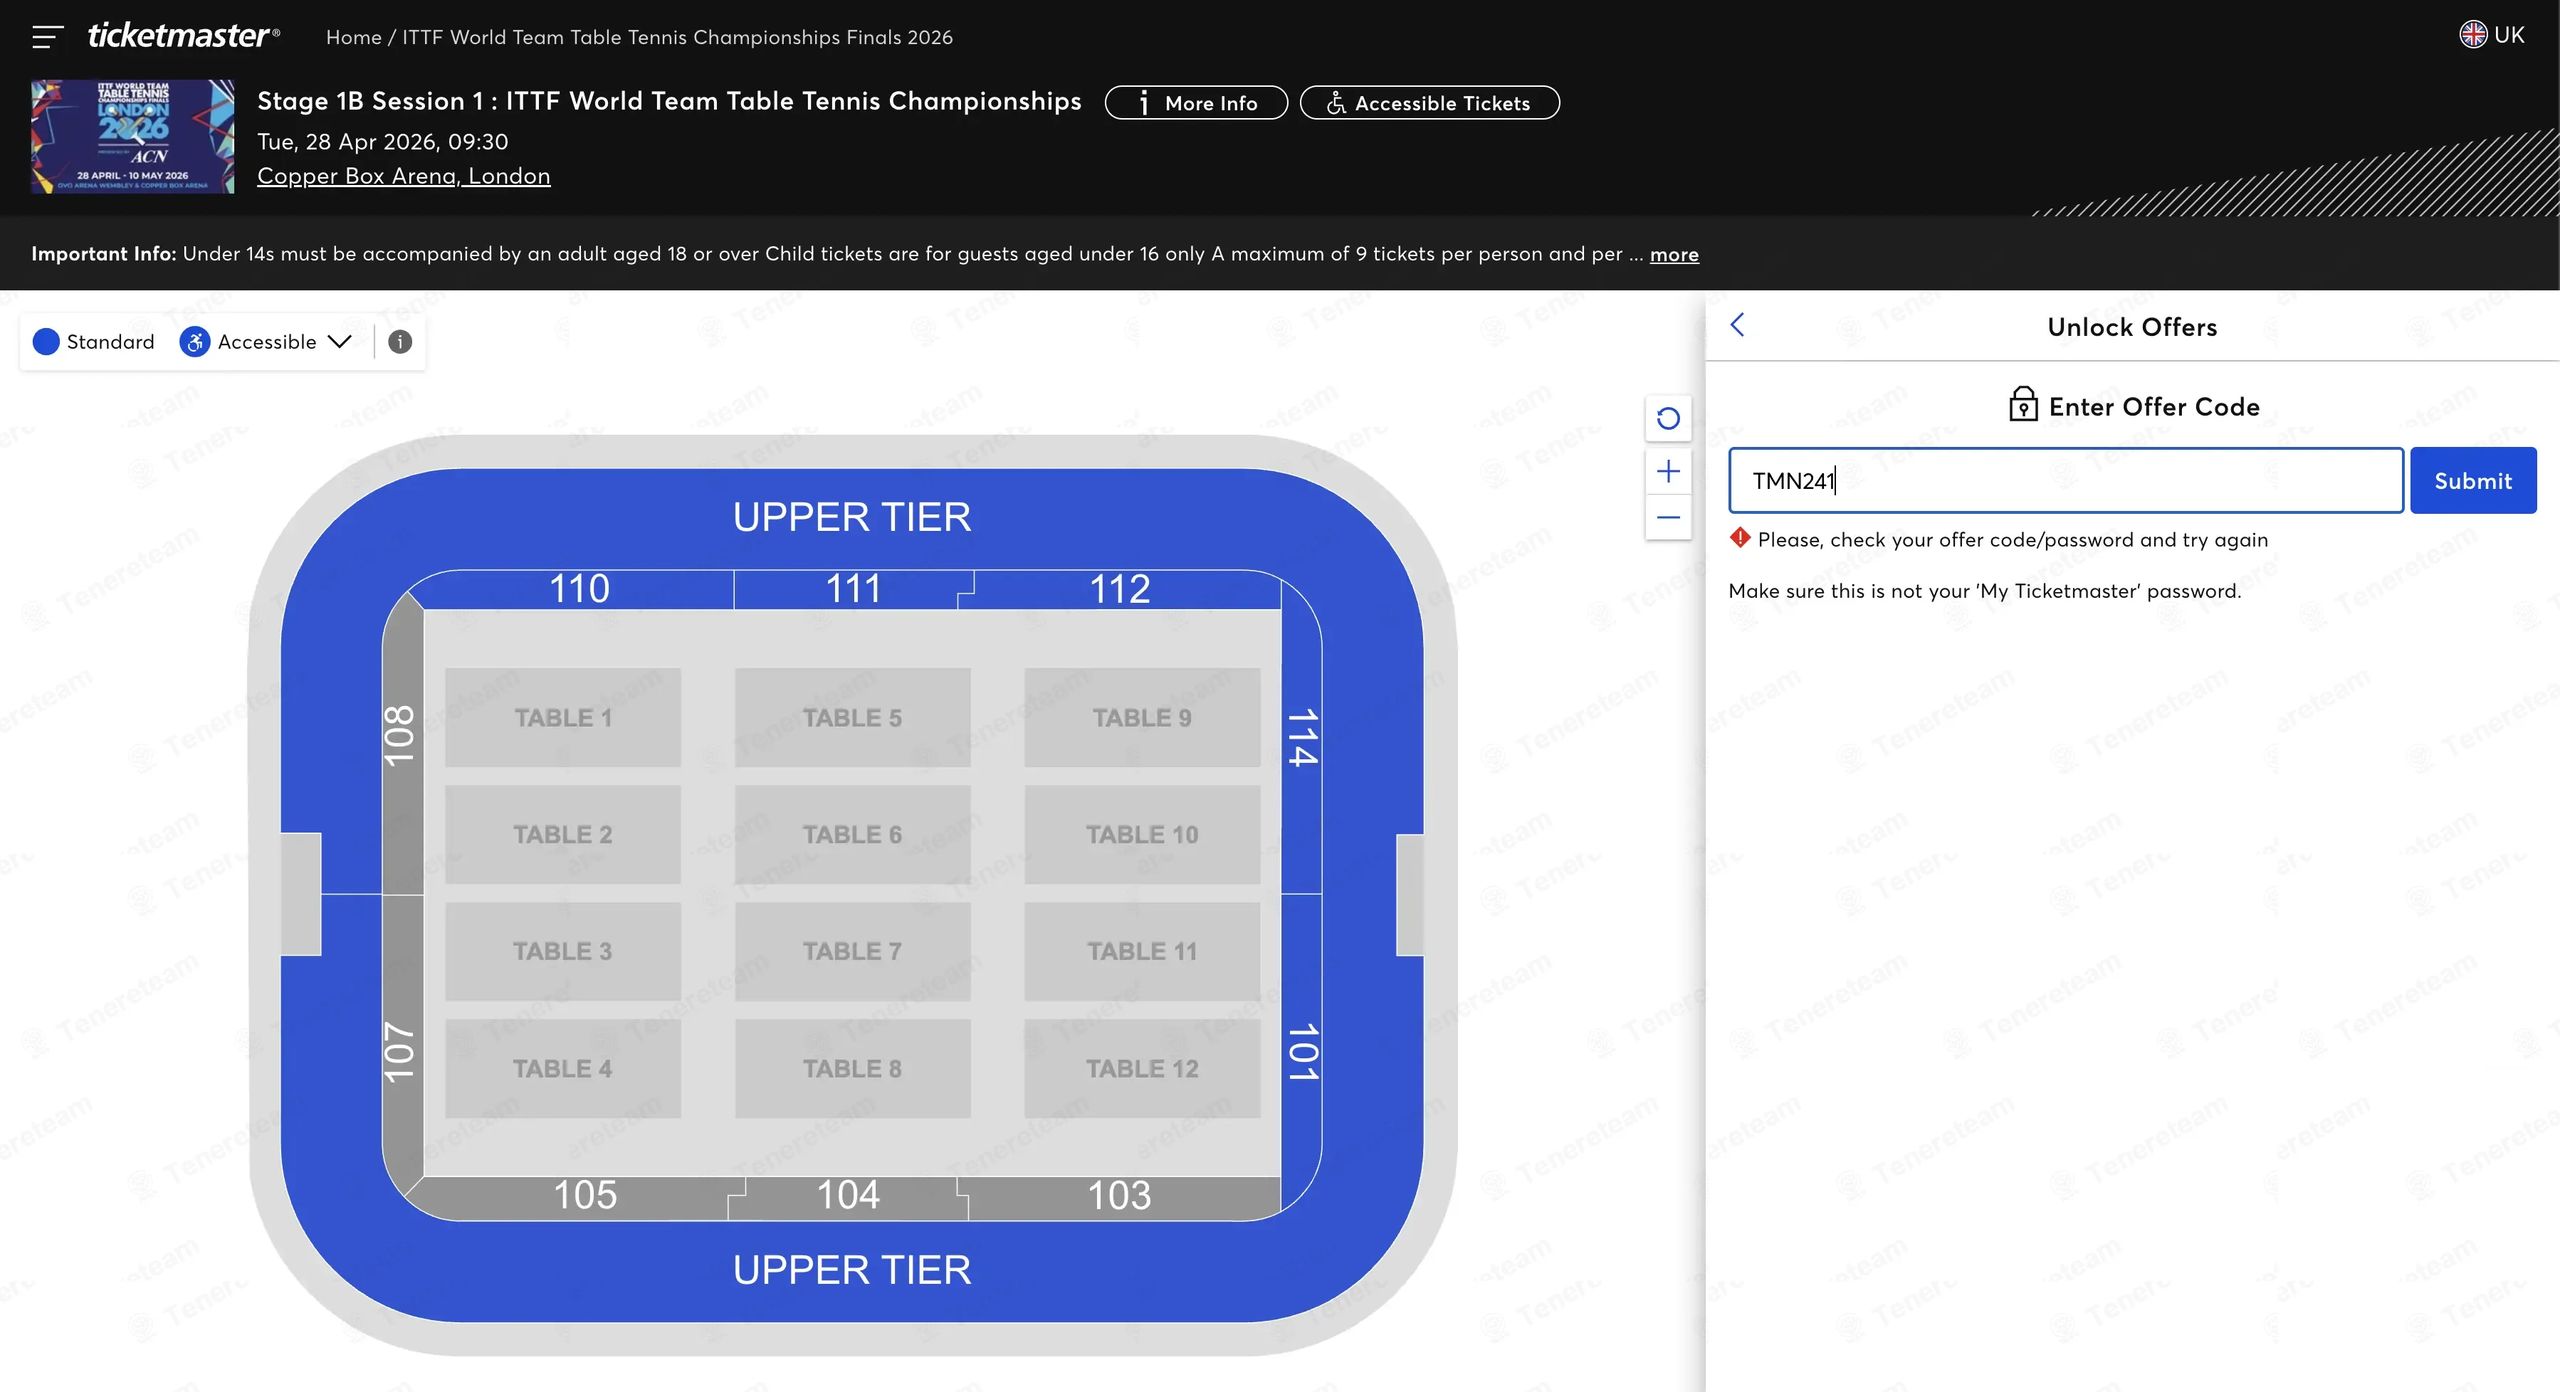The height and width of the screenshot is (1392, 2560).
Task: Click TABLE 10 on the floor plan
Action: (x=1142, y=835)
